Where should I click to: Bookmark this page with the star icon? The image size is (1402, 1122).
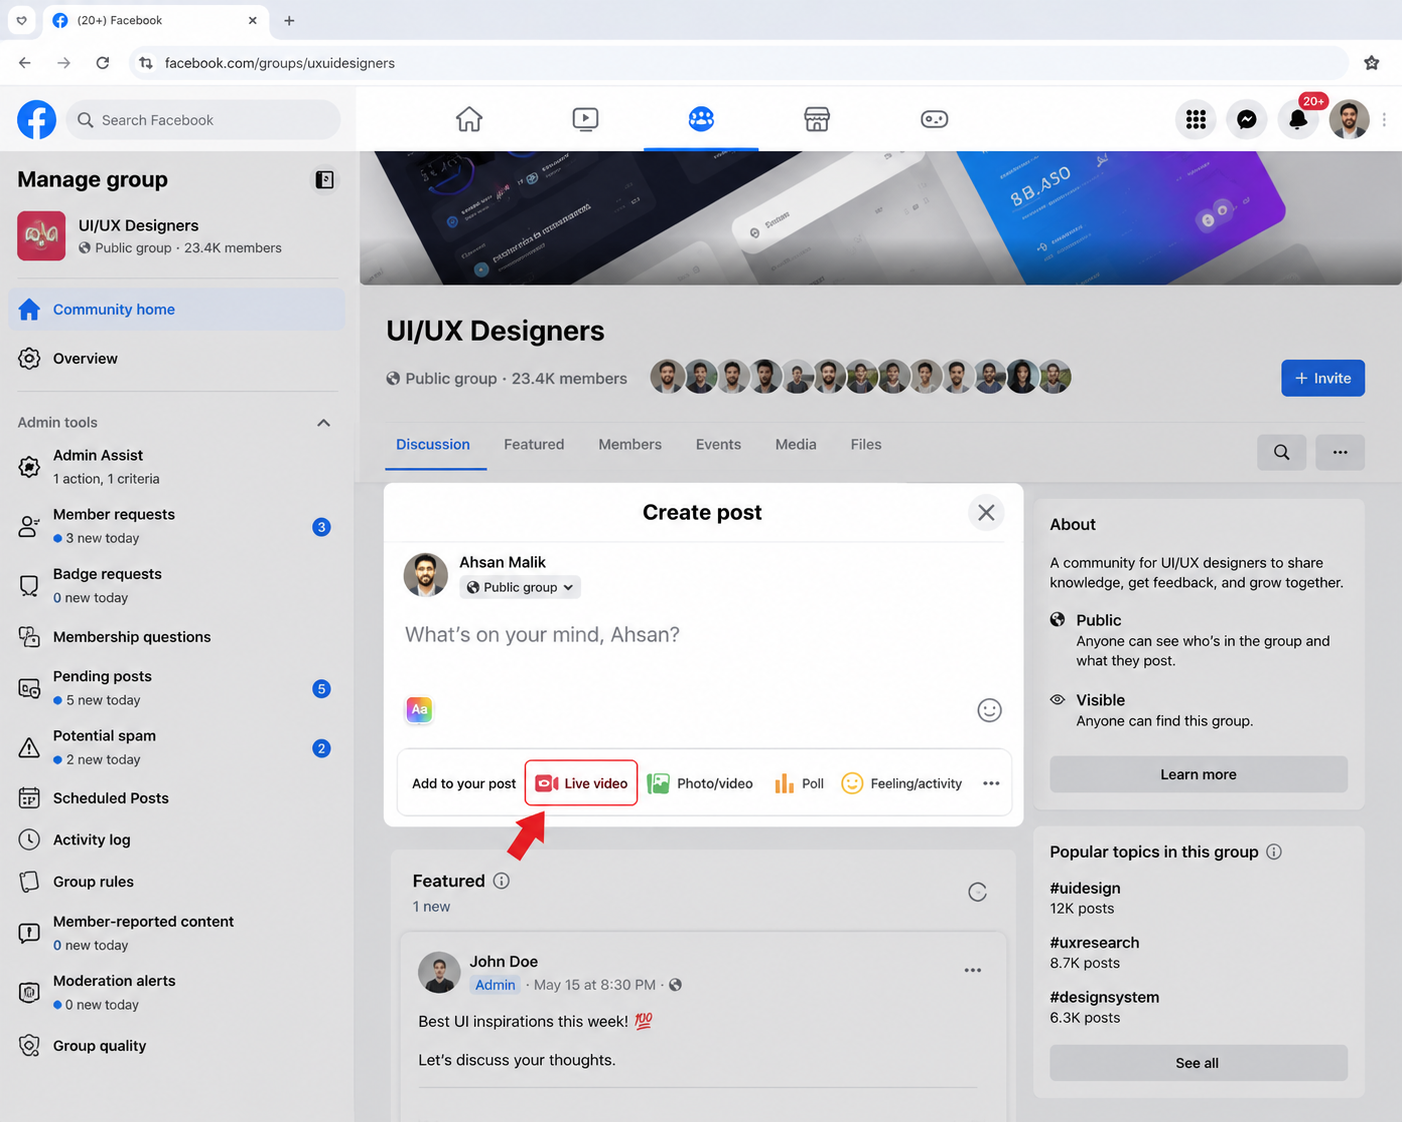[1372, 63]
